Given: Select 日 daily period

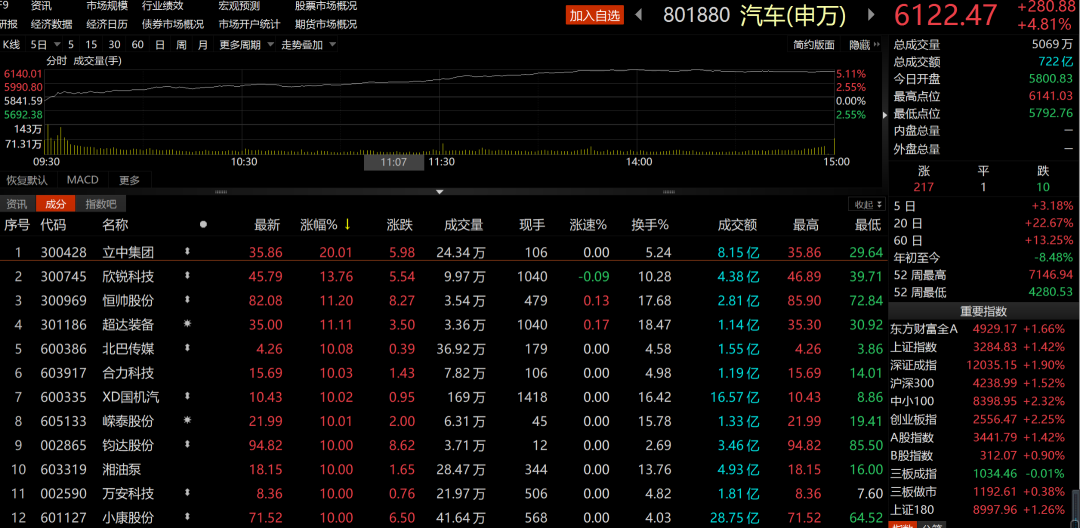Looking at the screenshot, I should tap(160, 45).
